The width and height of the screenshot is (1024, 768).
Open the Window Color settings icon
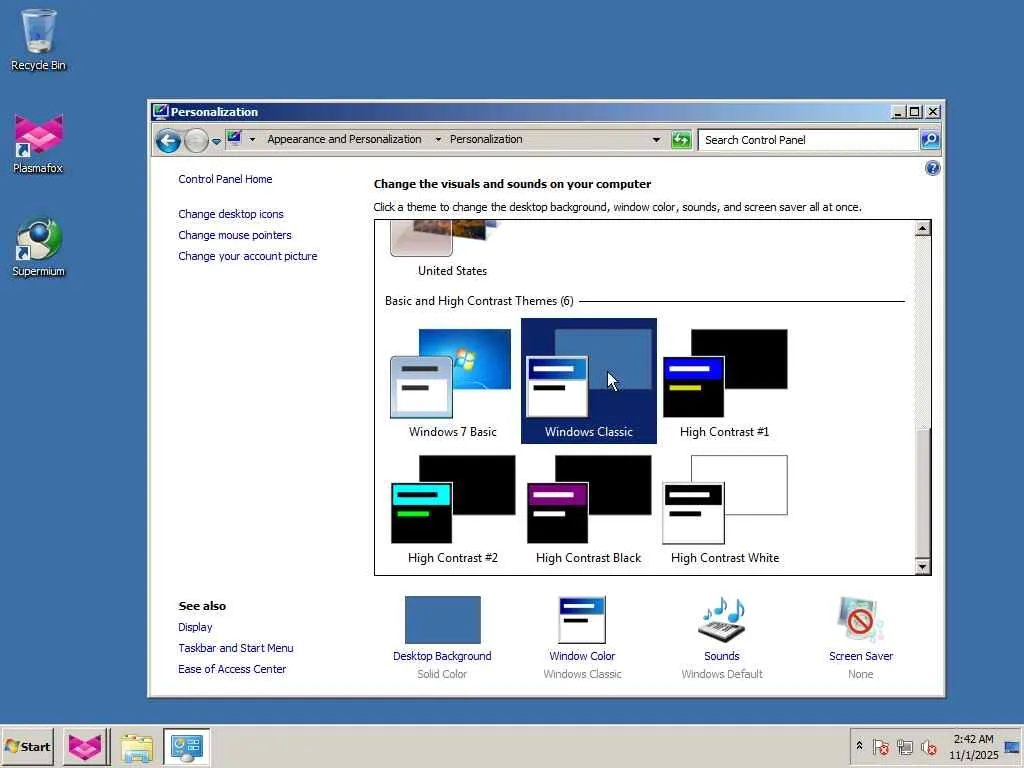coord(582,620)
